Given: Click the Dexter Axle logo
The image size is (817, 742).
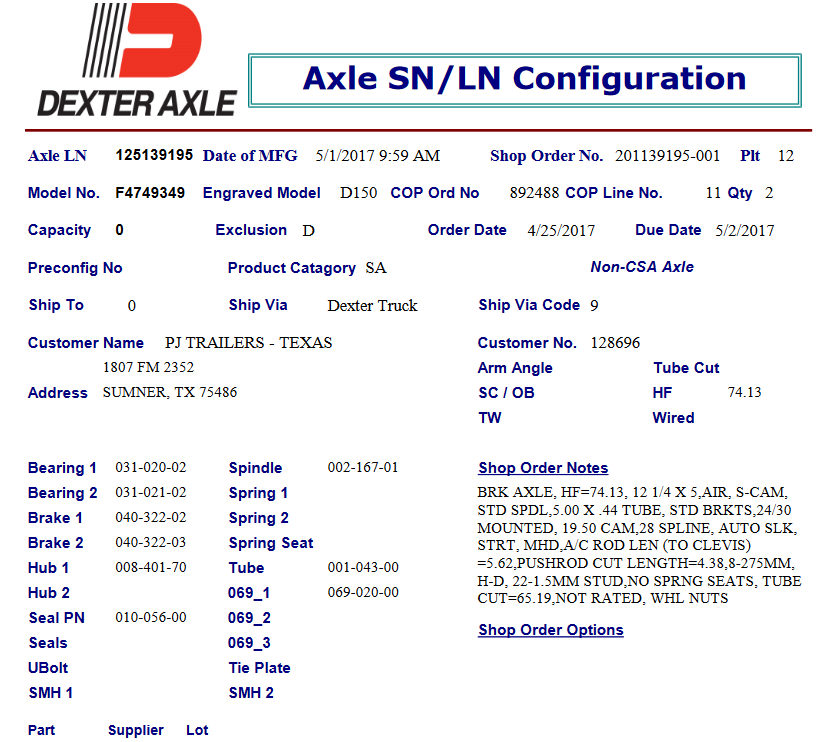Looking at the screenshot, I should [x=137, y=61].
